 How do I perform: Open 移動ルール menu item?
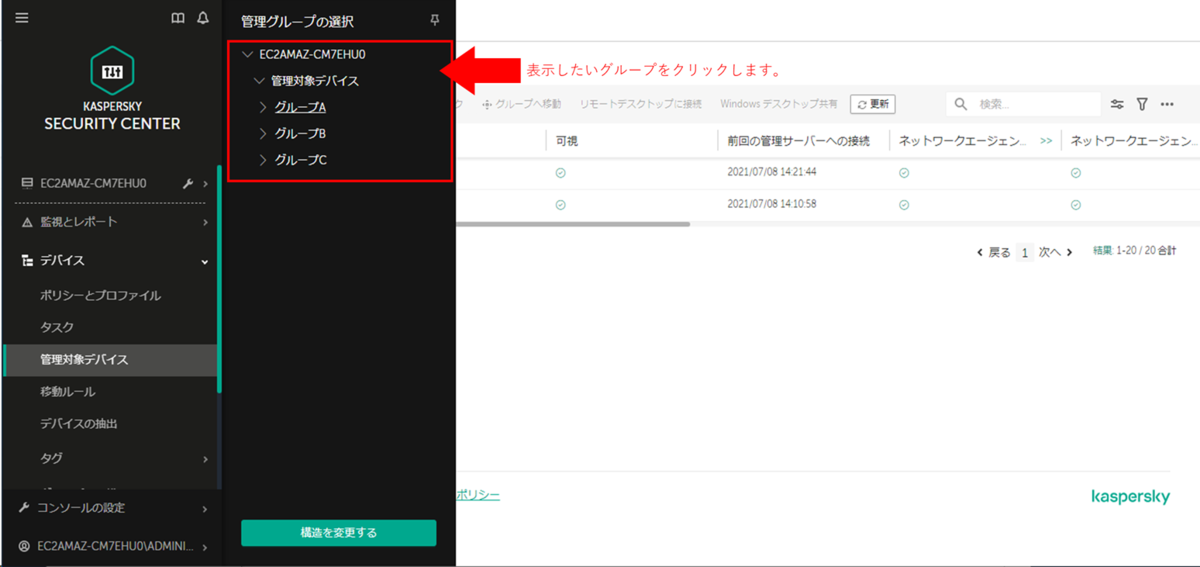coord(68,392)
